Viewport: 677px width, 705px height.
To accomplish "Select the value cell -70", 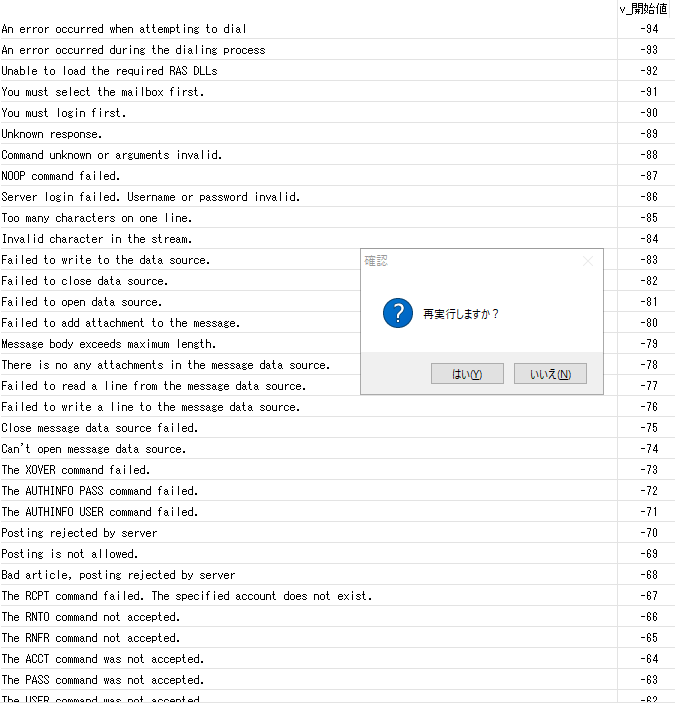I will point(648,533).
